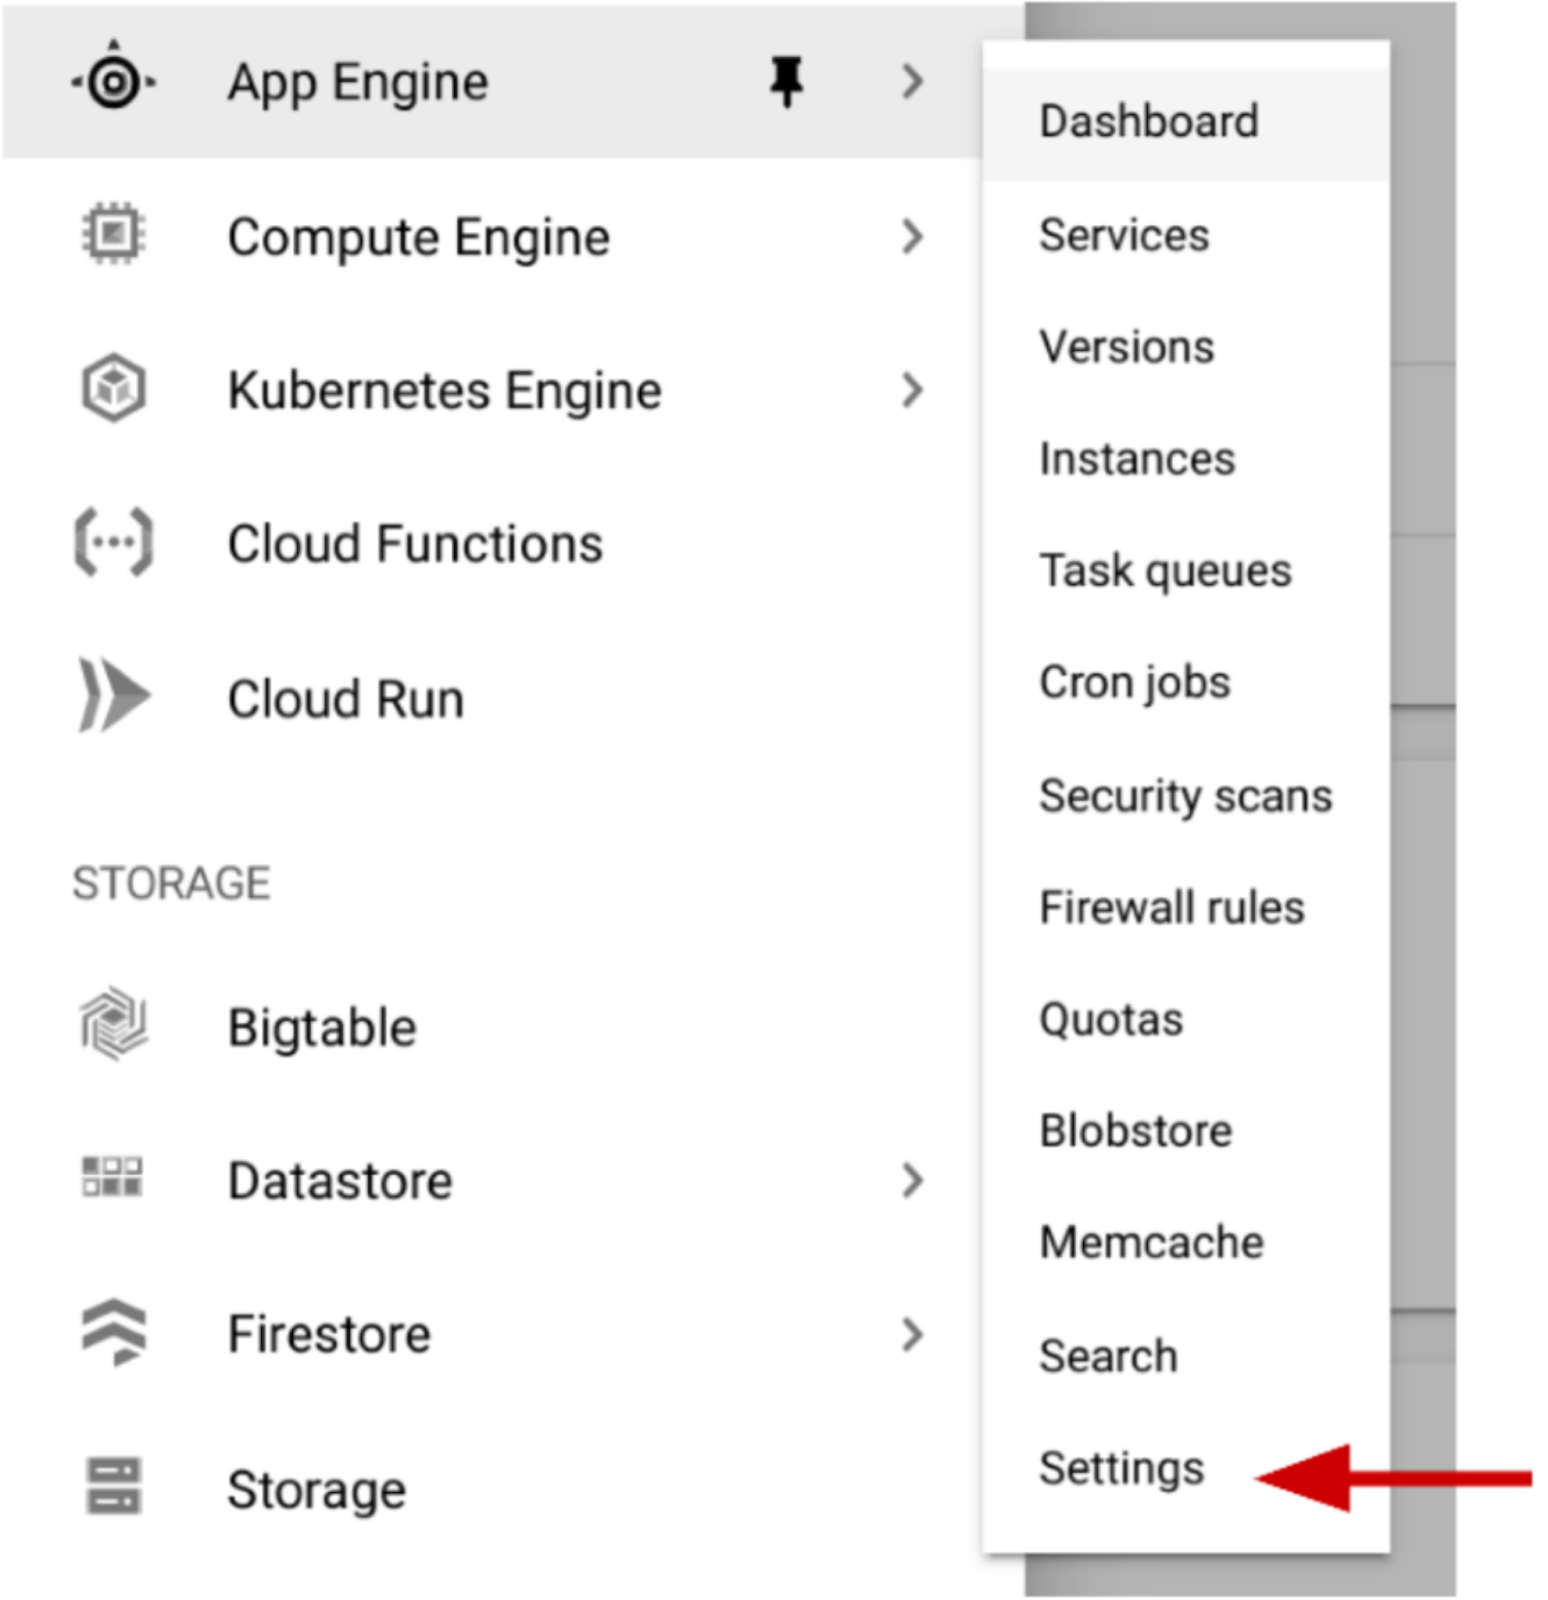The image size is (1548, 1600).
Task: Click the Kubernetes Engine hexagon icon
Action: pos(113,388)
